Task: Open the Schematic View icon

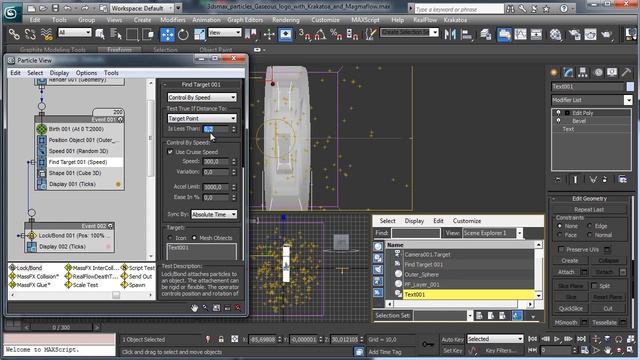Action: (536, 35)
